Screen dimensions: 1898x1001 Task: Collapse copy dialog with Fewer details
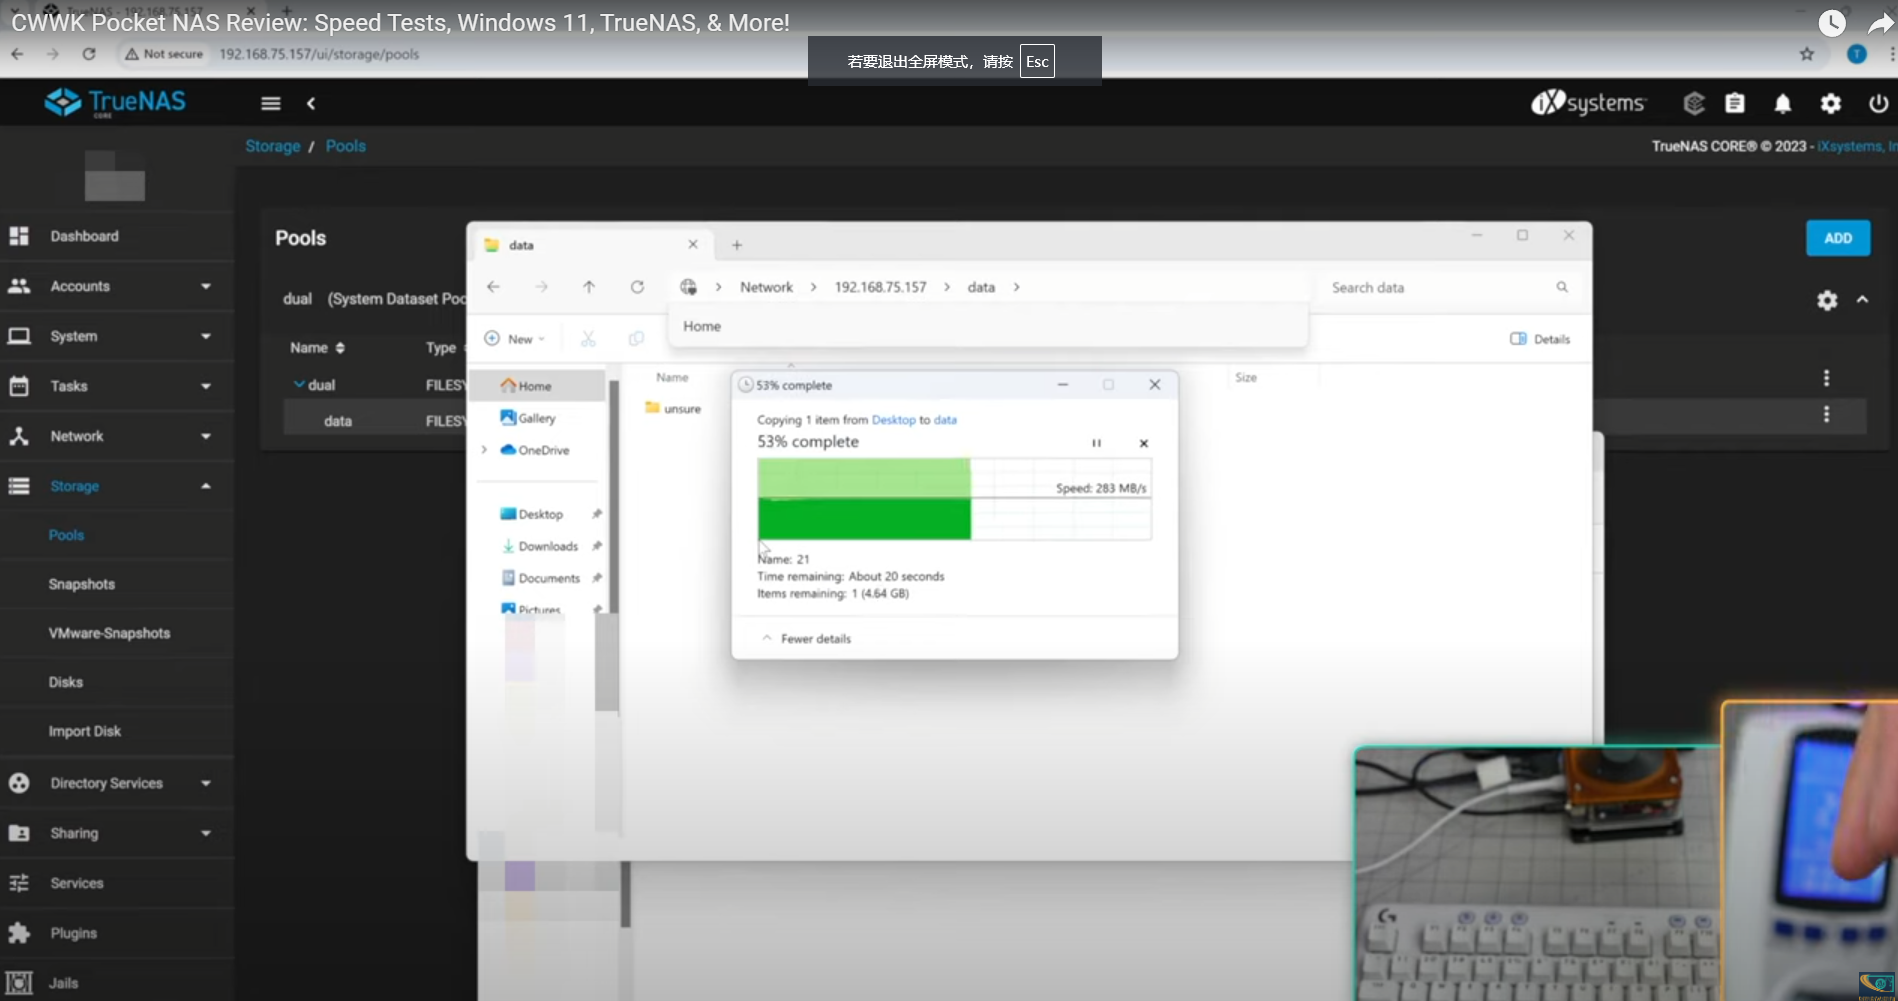tap(807, 639)
